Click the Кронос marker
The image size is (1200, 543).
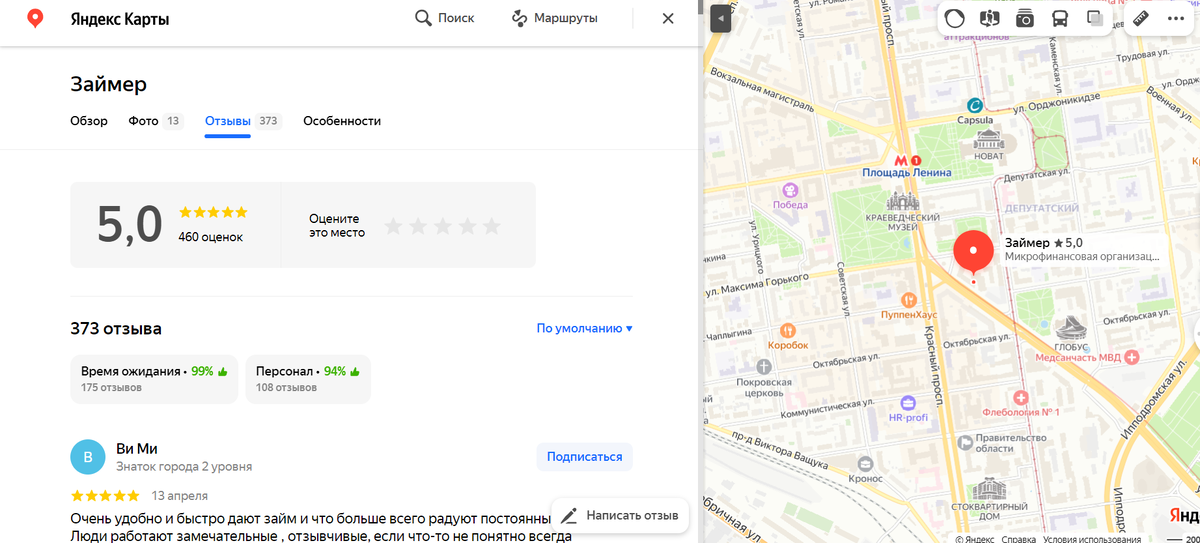pos(865,464)
